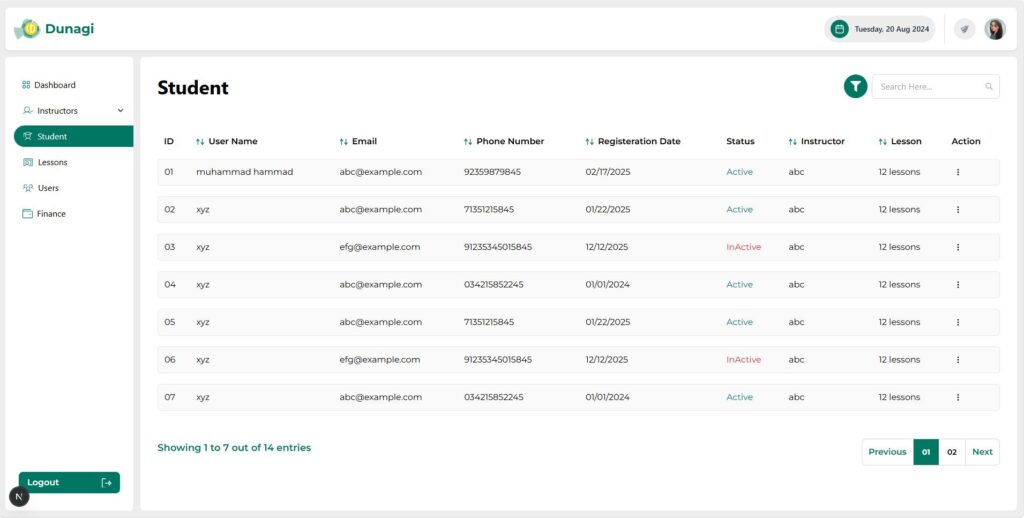The height and width of the screenshot is (518, 1024).
Task: Click the Dunagi logo
Action: [54, 29]
